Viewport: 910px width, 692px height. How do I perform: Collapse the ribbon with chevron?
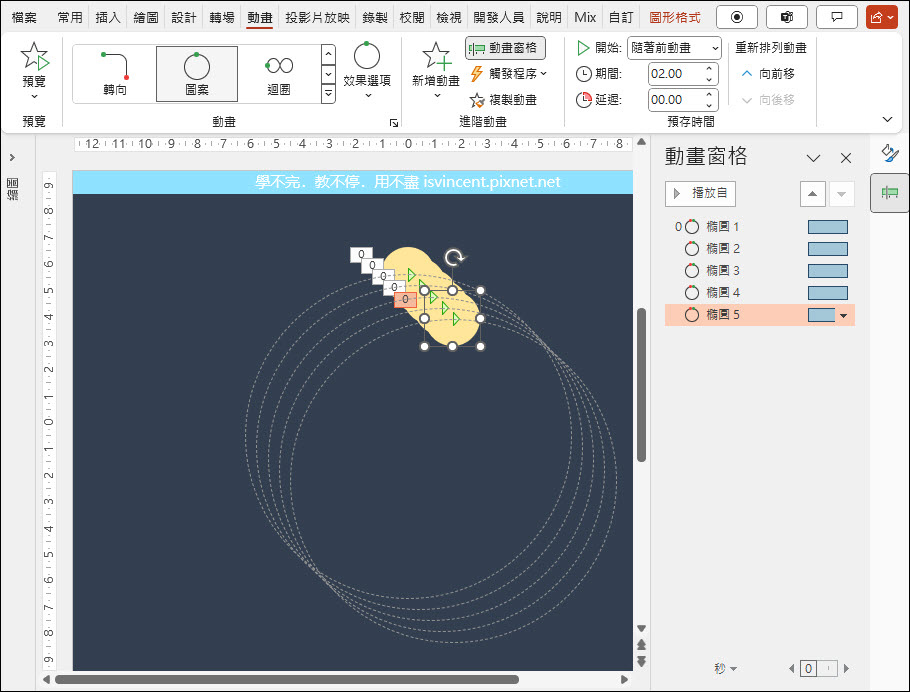(x=887, y=120)
